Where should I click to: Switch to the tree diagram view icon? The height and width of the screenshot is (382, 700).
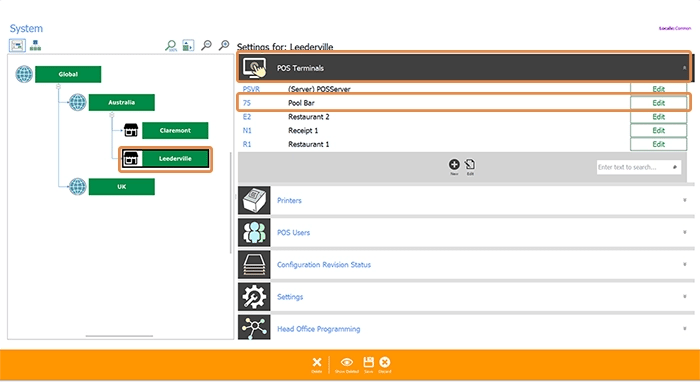17,46
